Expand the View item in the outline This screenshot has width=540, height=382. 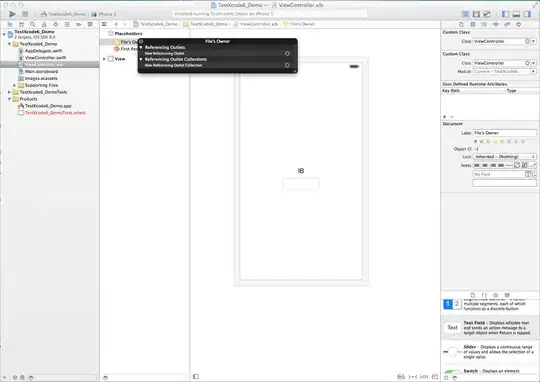tap(104, 59)
